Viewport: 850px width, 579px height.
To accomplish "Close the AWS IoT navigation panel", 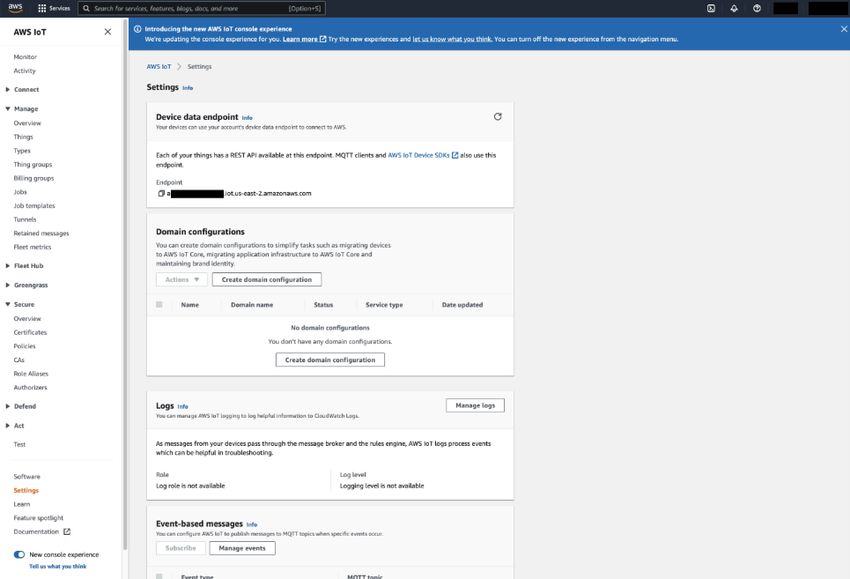I will pos(108,32).
